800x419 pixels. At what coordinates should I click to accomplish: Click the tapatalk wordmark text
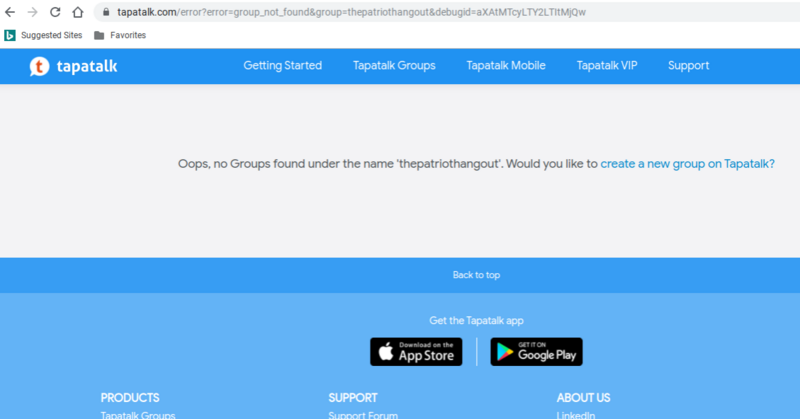pos(87,66)
